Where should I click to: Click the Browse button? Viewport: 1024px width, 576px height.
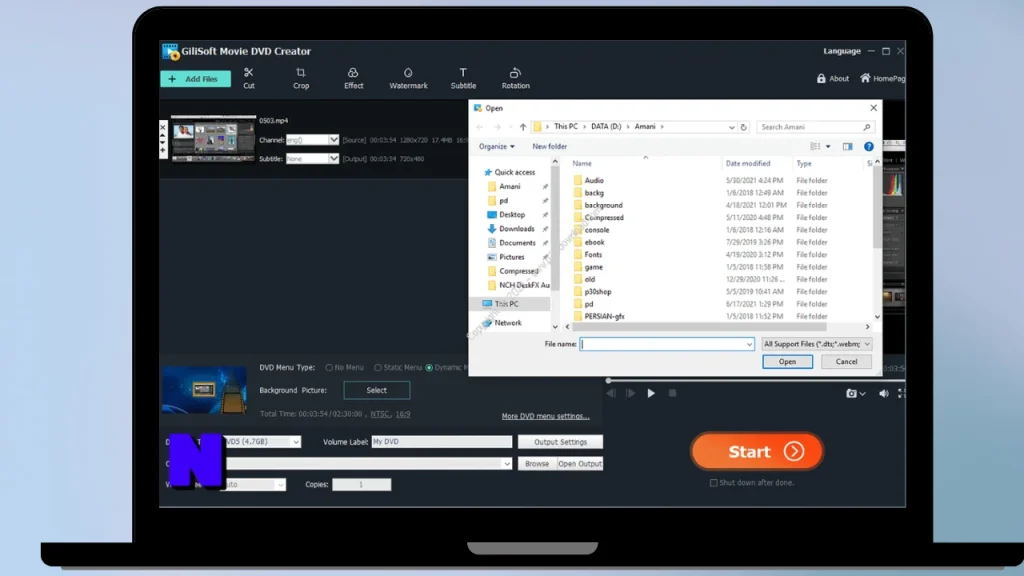537,464
